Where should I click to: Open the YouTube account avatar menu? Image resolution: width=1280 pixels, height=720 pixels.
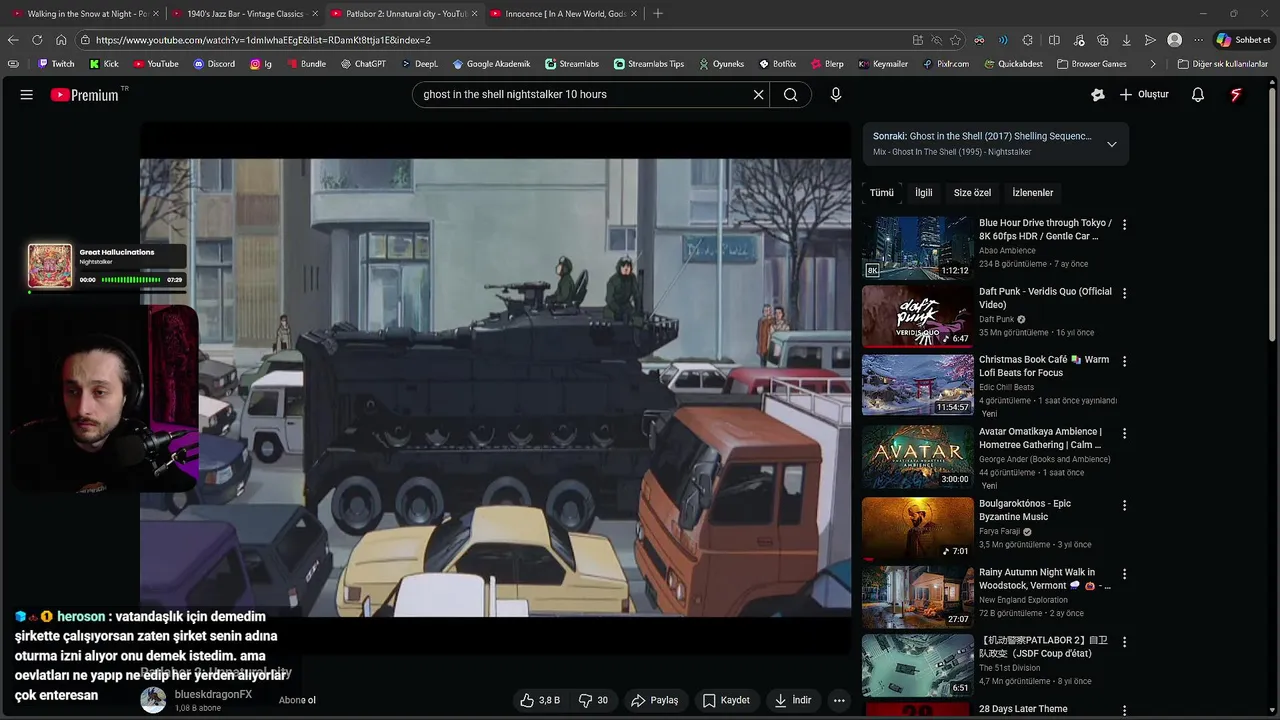pyautogui.click(x=1236, y=95)
